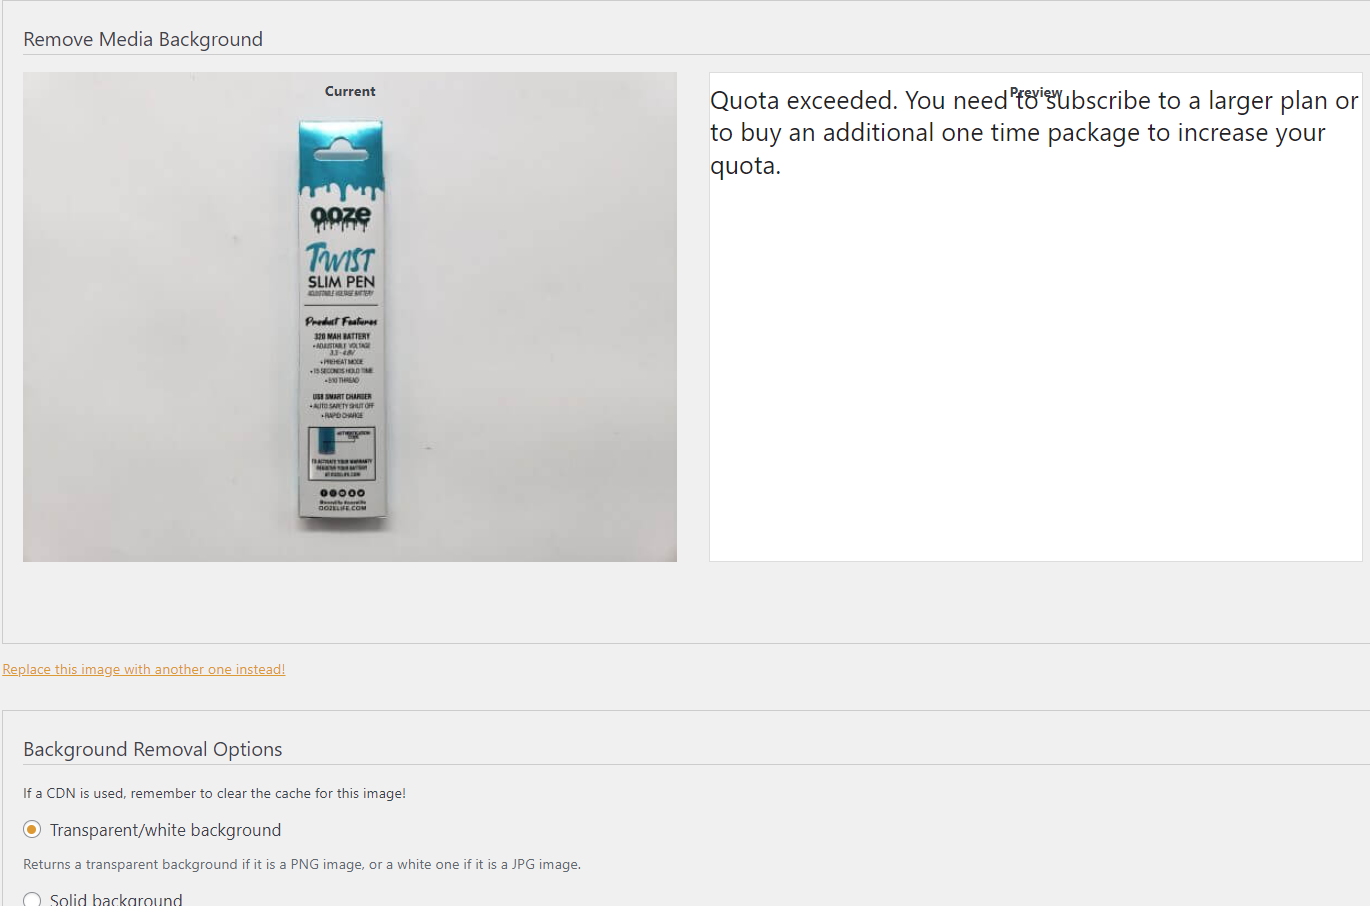Click the hang-tab hole at the top of the box
1370x906 pixels.
(340, 155)
